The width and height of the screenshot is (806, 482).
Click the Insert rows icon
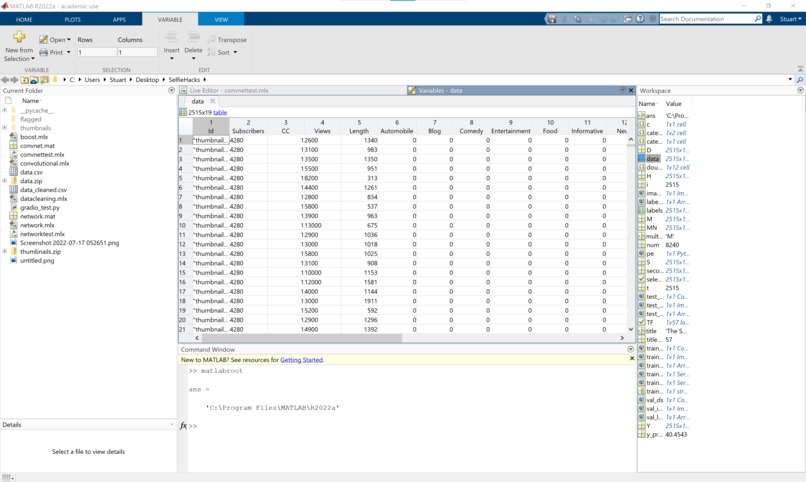click(171, 38)
